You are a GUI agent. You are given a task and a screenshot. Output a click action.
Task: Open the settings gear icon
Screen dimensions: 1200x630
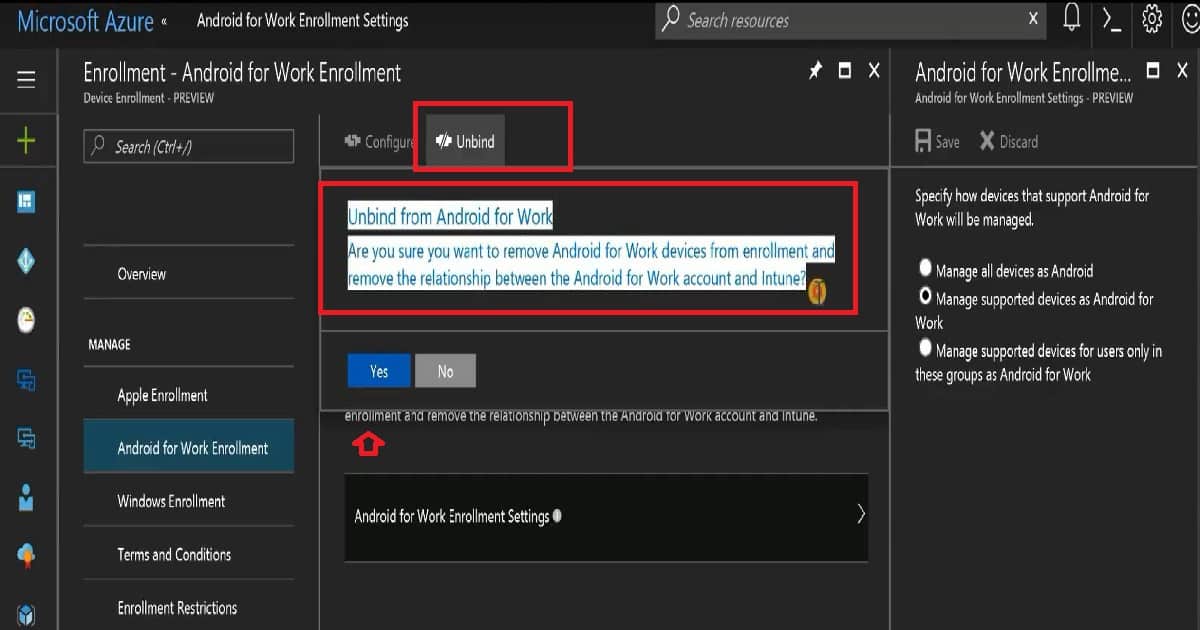[x=1152, y=19]
